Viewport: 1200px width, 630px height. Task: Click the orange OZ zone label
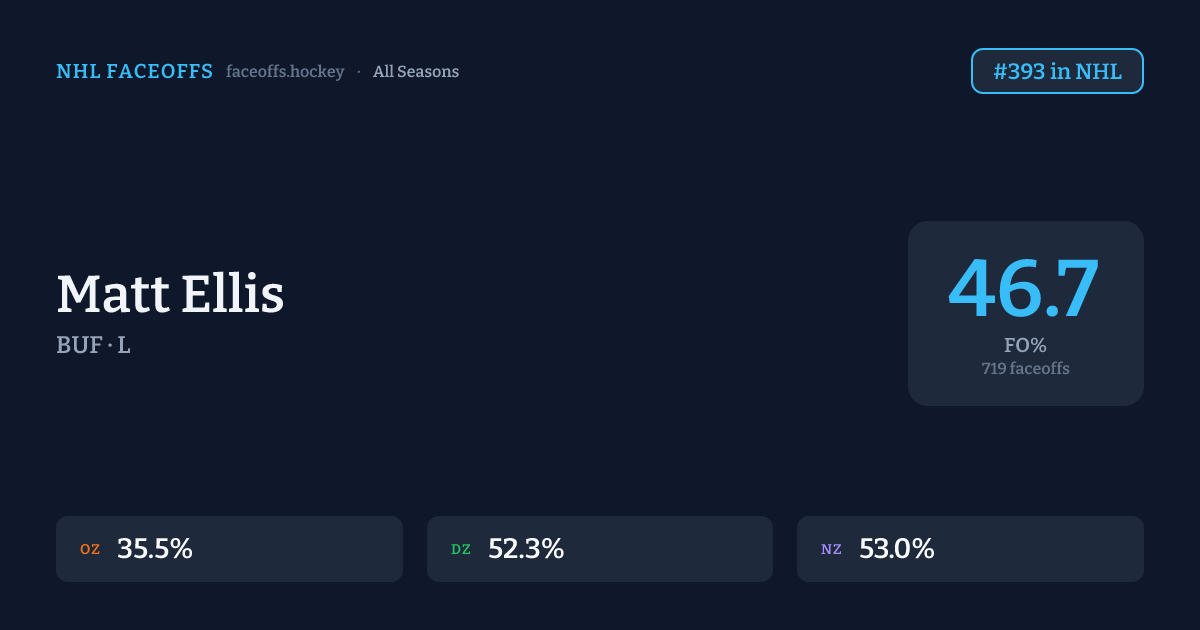point(90,549)
